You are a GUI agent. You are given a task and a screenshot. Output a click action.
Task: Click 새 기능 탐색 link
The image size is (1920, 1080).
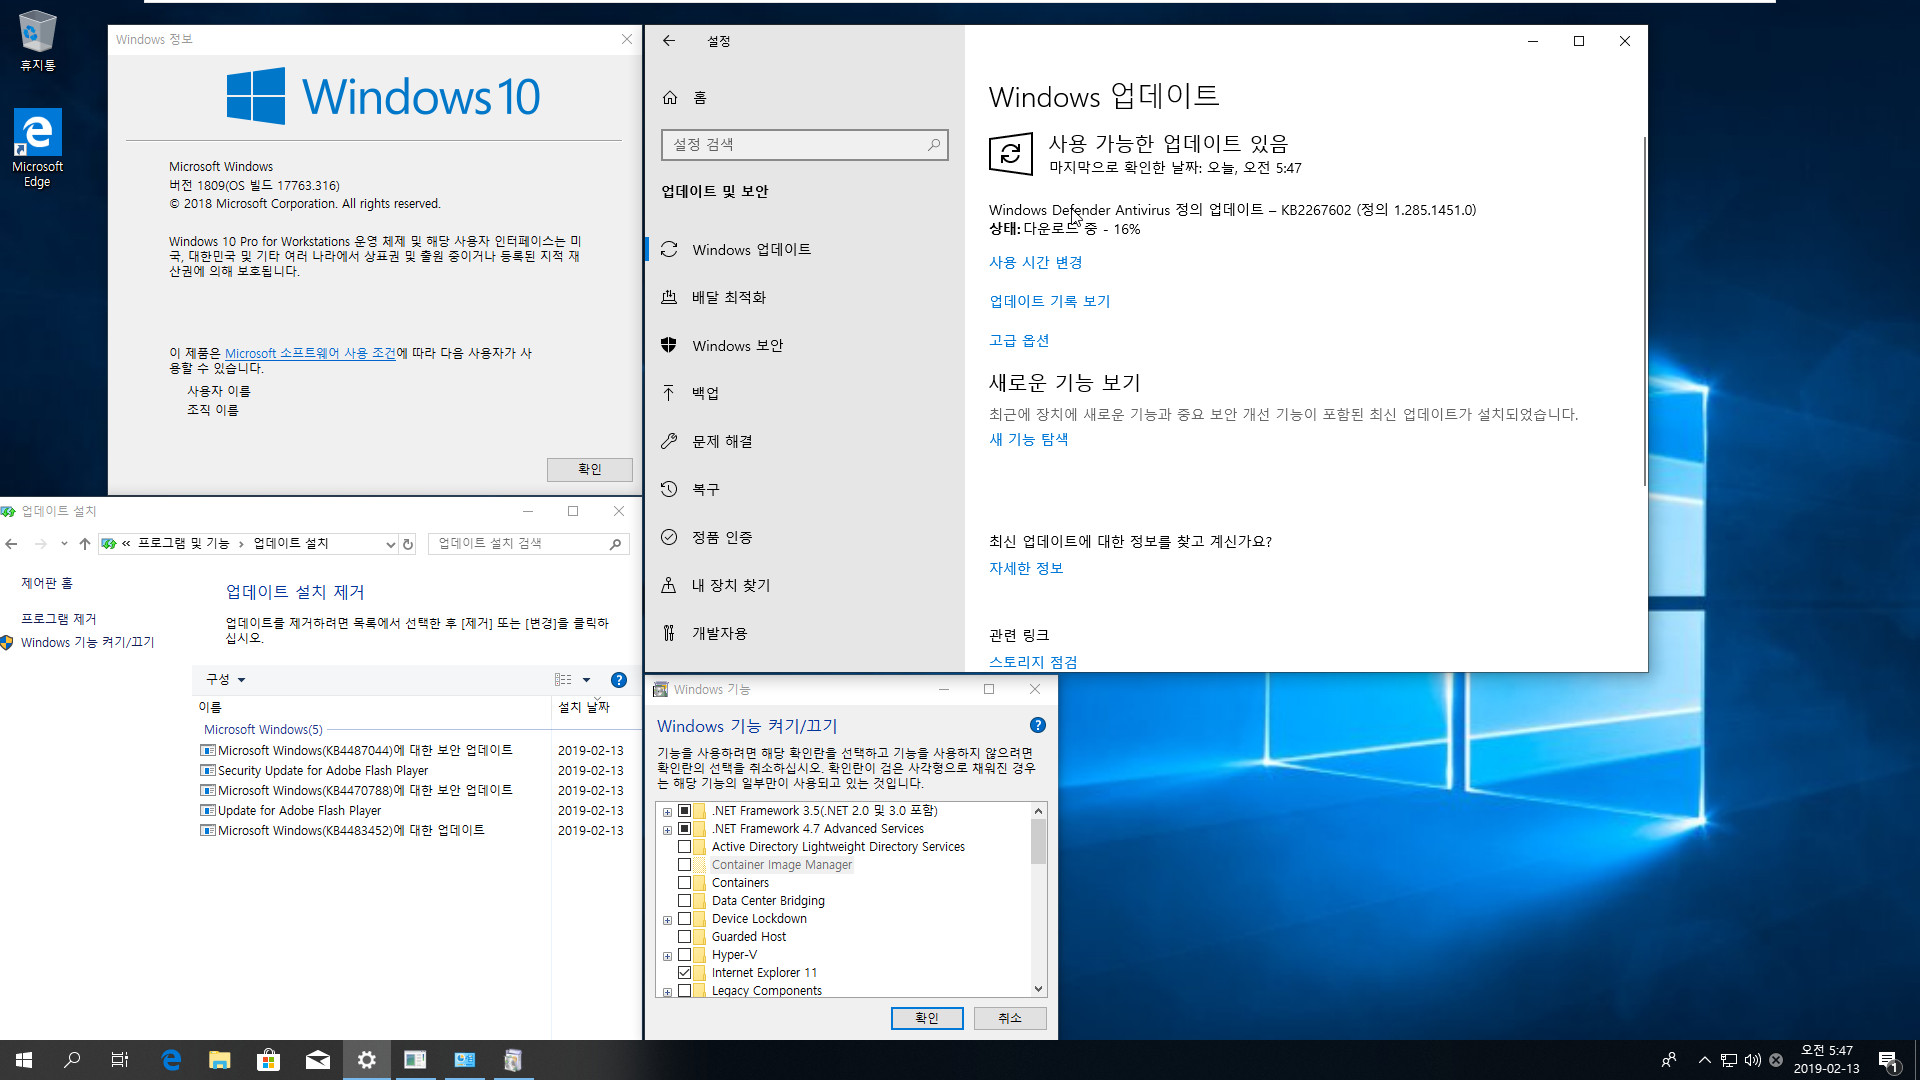coord(1028,439)
